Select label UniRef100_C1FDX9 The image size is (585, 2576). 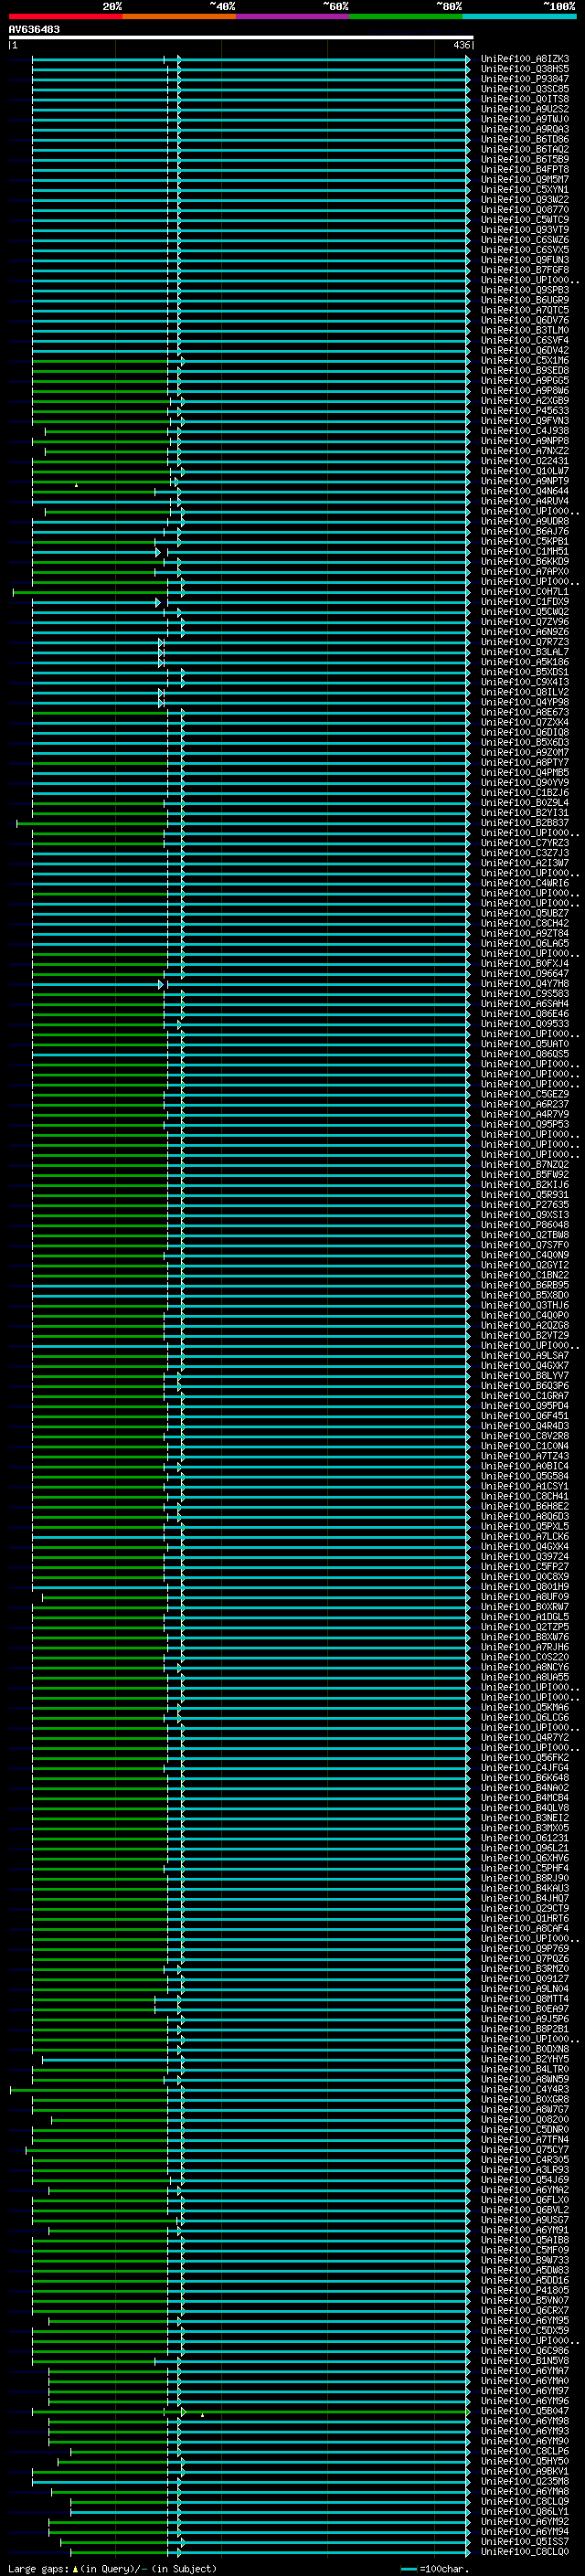525,601
